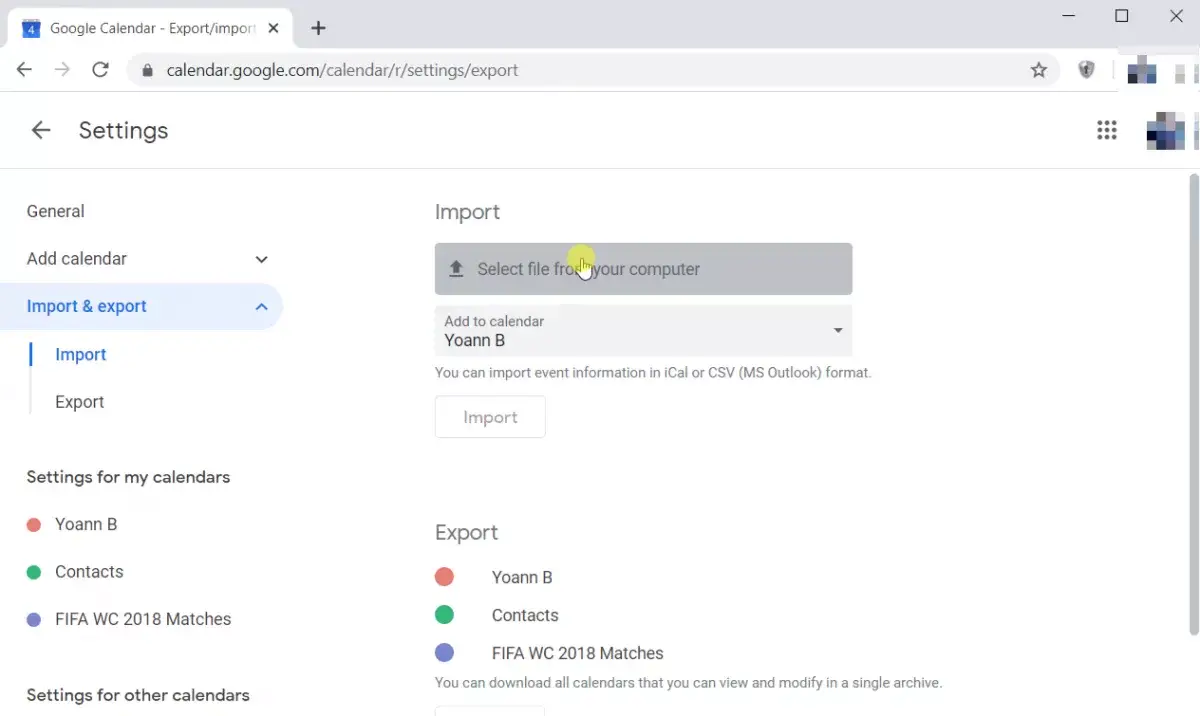Click the Import section heading

coord(467,212)
